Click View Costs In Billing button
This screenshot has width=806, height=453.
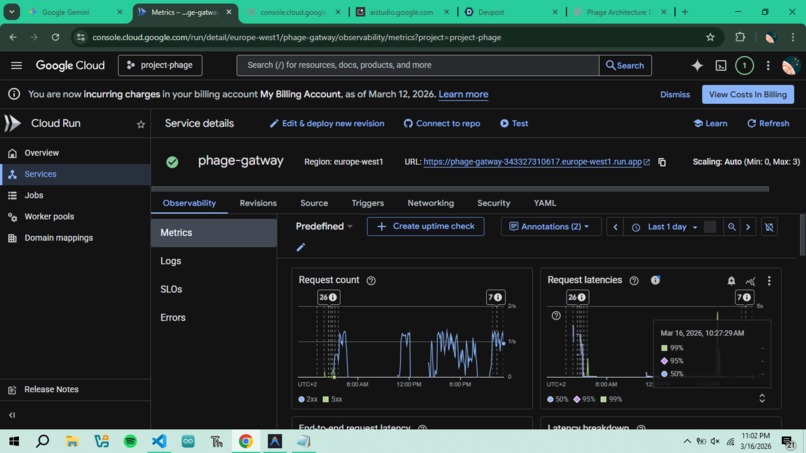[x=747, y=95]
